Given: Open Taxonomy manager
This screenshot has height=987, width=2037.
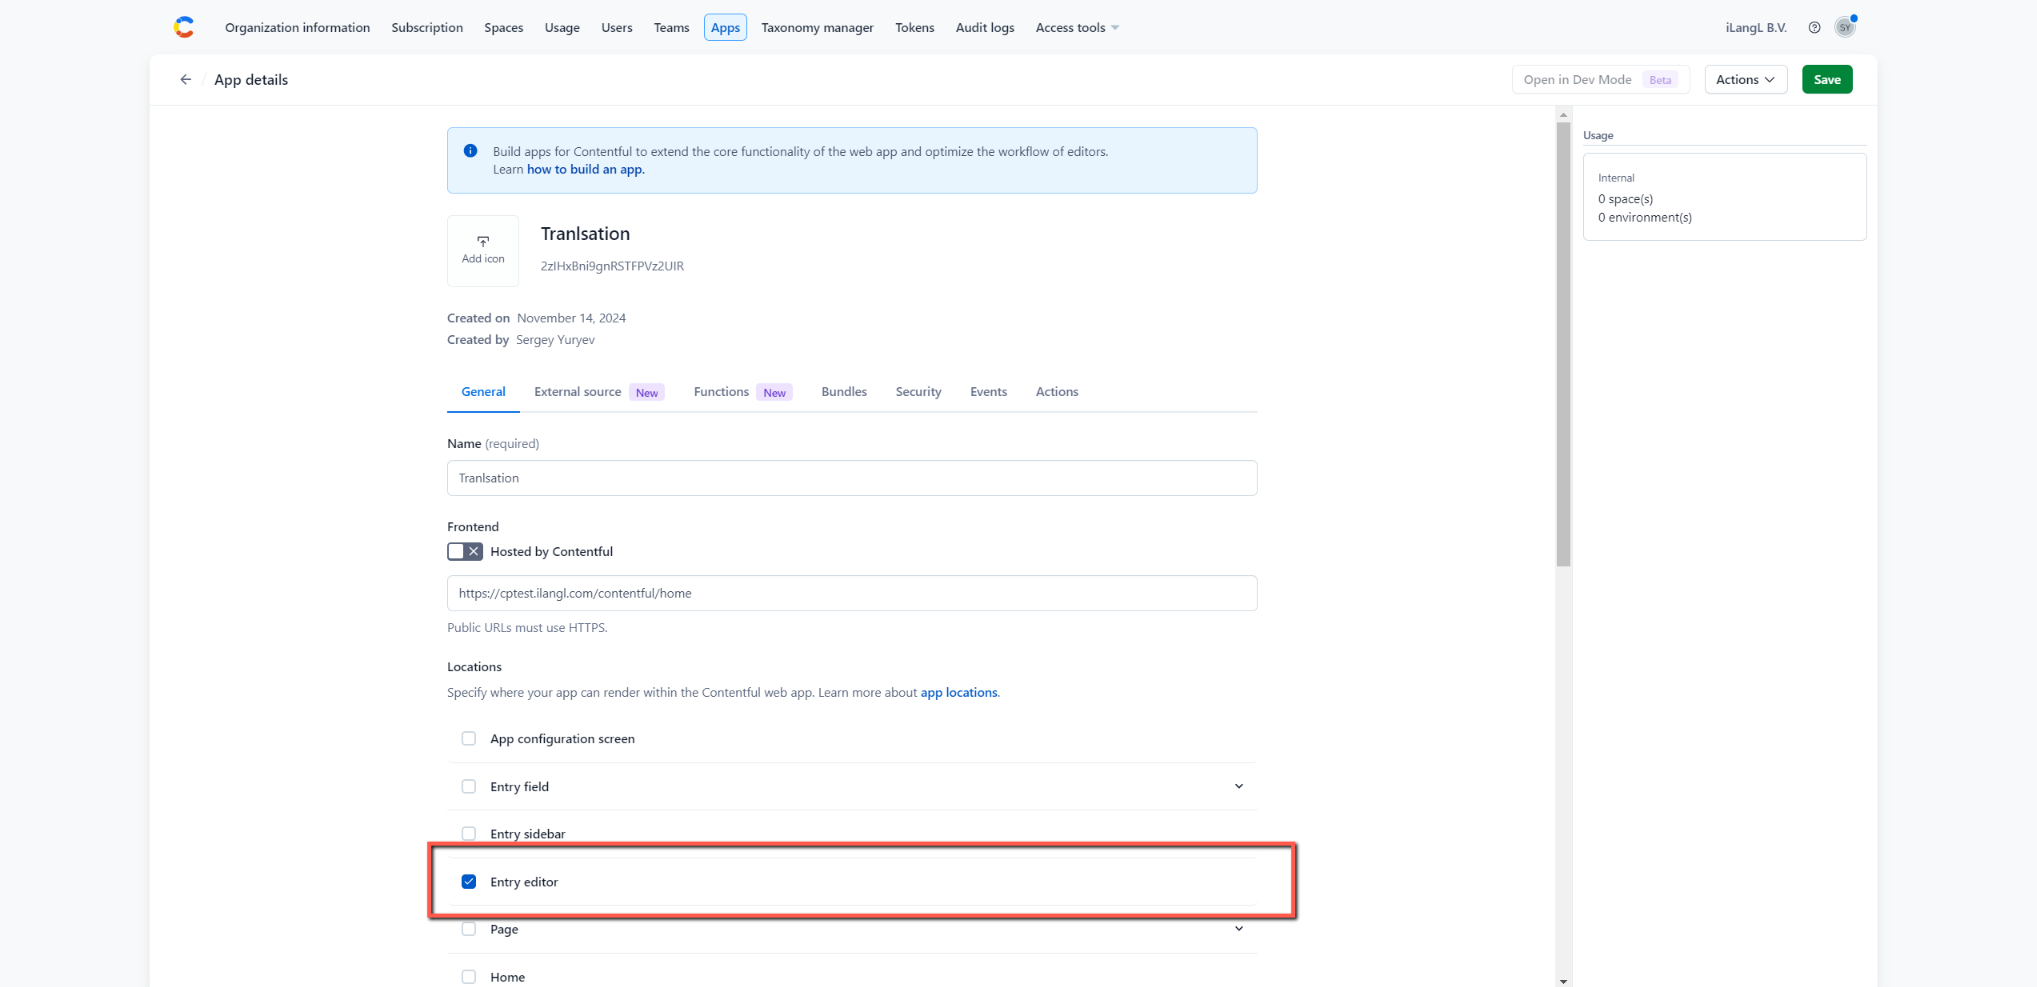Looking at the screenshot, I should (817, 28).
